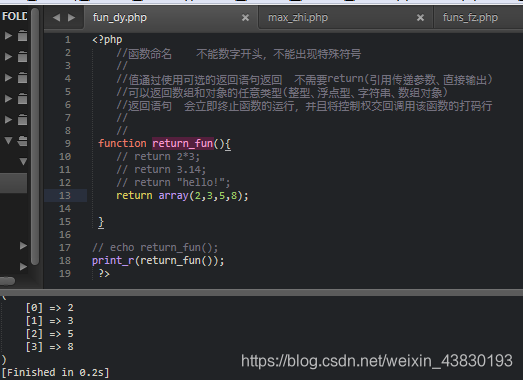Expand the second-to-last collapsed arrow in sidebar
The width and height of the screenshot is (523, 380).
coord(23,246)
